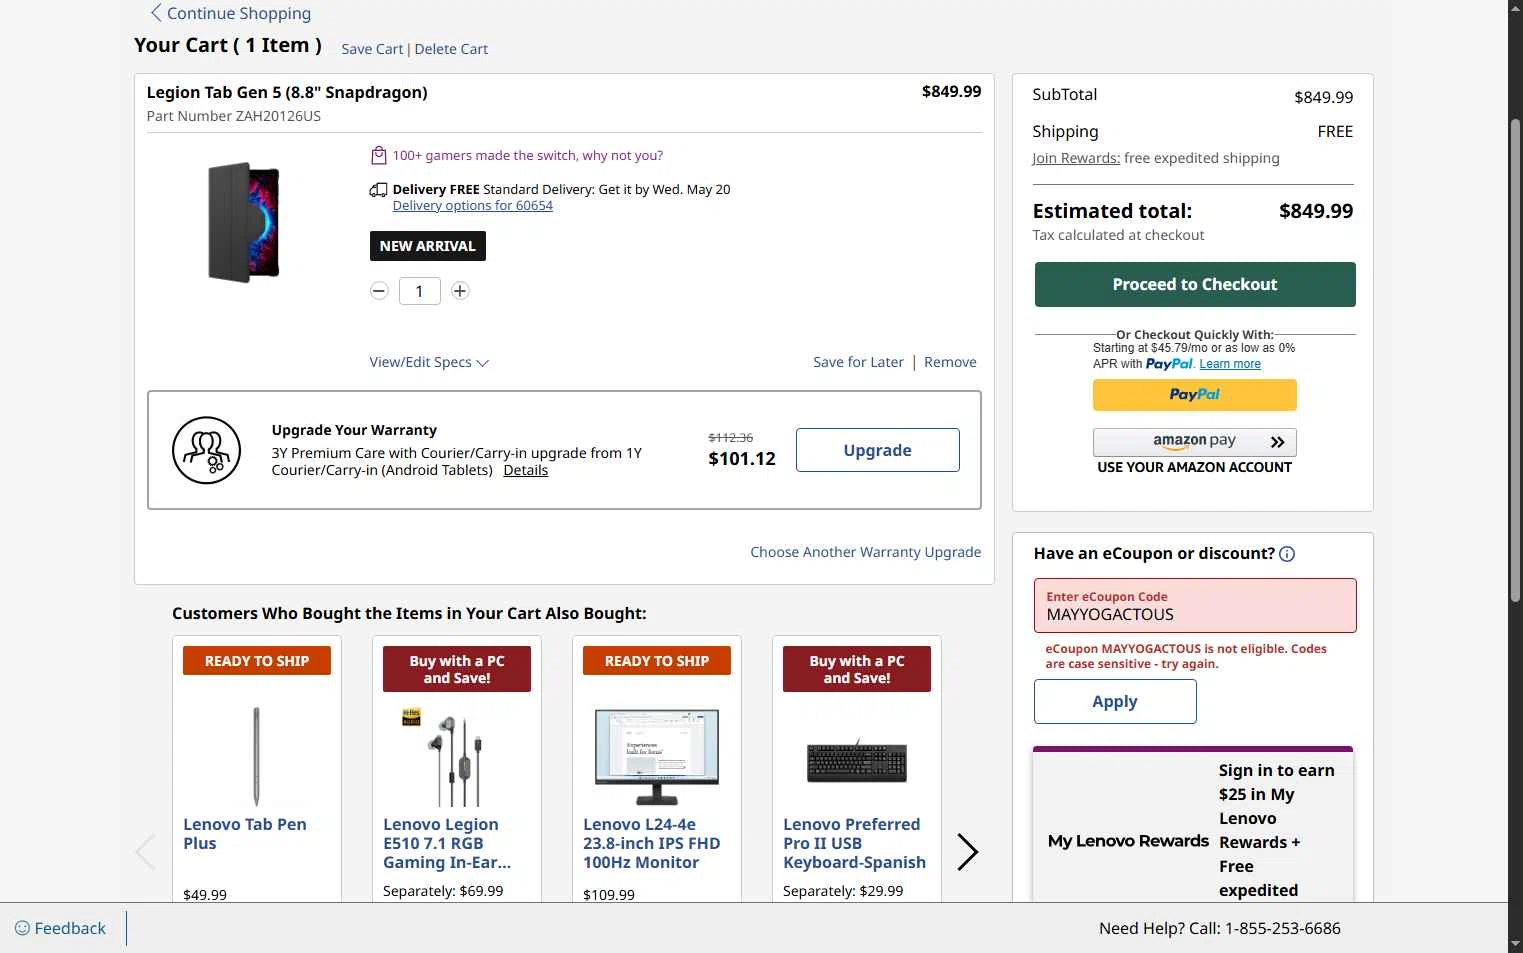This screenshot has height=953, width=1523.
Task: Click the quantity input field
Action: point(420,291)
